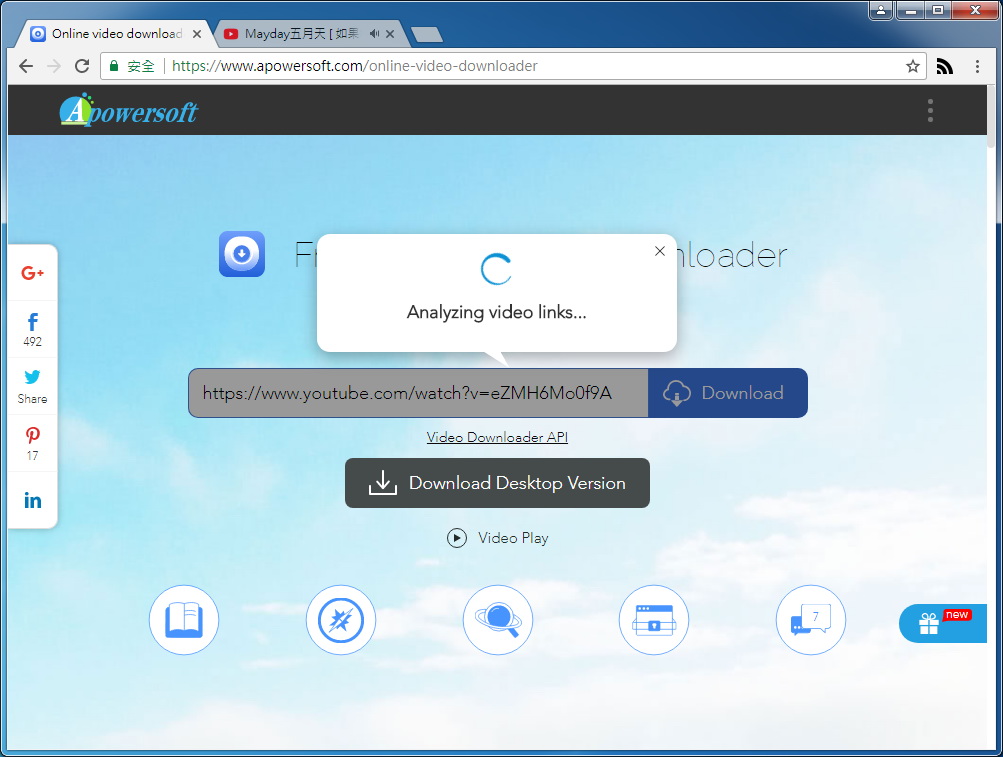Viewport: 1003px width, 757px height.
Task: Go forward in browser
Action: [54, 66]
